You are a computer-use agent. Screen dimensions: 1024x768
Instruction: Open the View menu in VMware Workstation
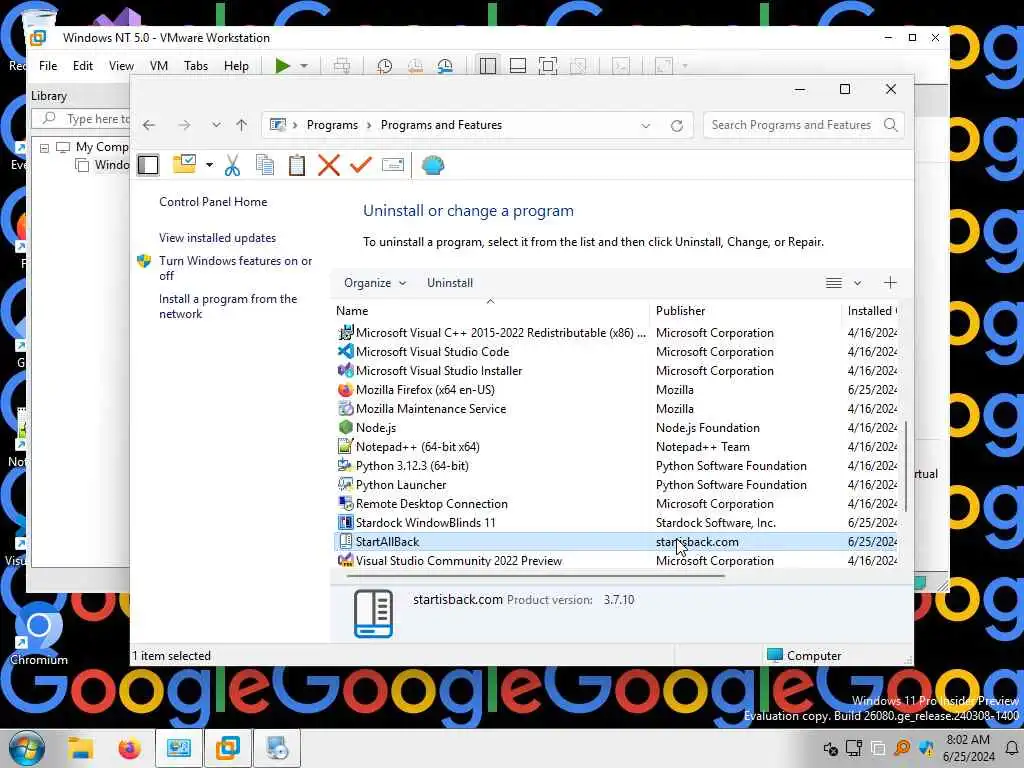point(121,66)
